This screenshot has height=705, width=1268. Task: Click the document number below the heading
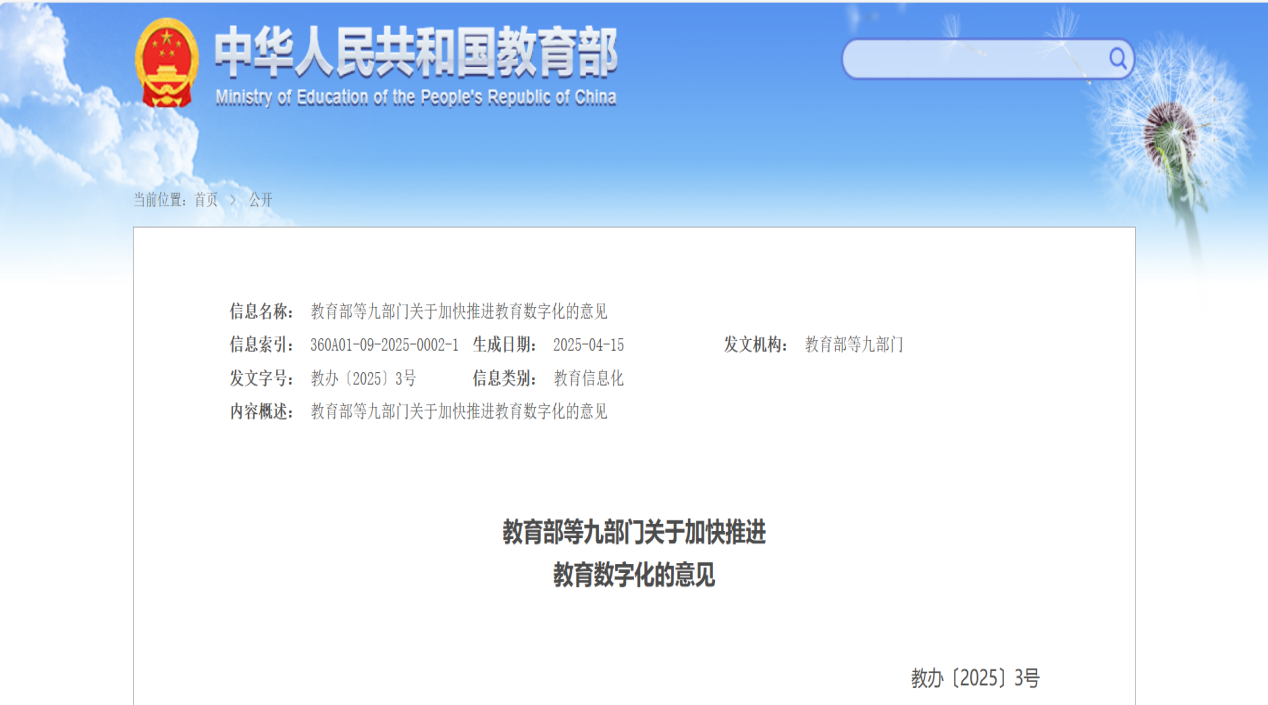pyautogui.click(x=975, y=679)
